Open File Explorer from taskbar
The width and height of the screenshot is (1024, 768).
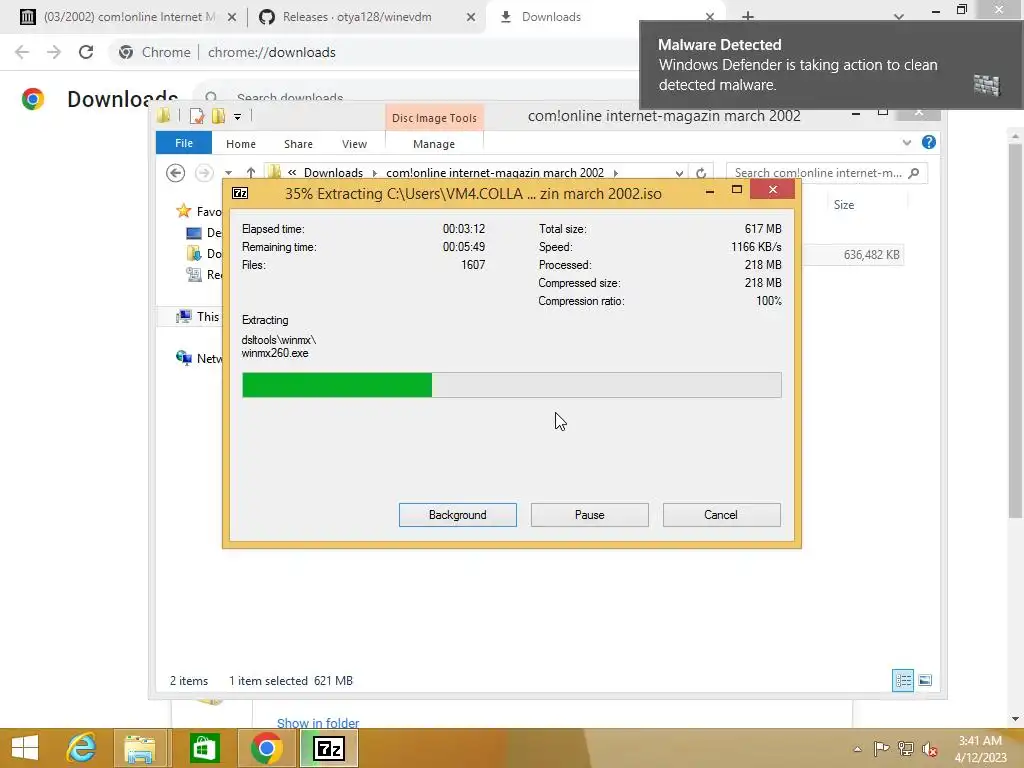point(140,748)
